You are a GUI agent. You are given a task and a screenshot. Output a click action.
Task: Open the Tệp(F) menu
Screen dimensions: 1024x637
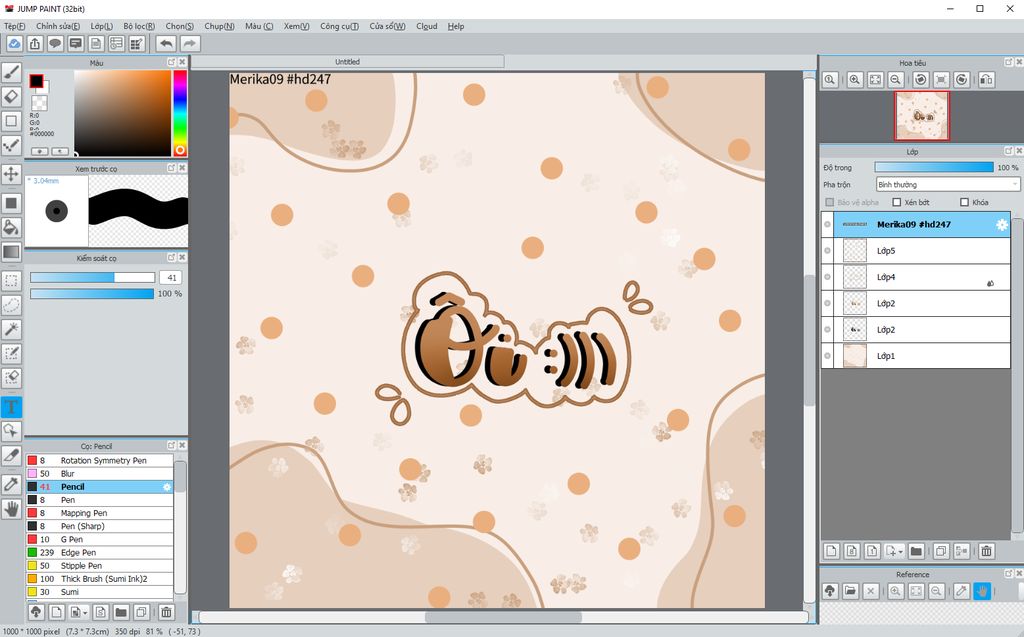14,26
